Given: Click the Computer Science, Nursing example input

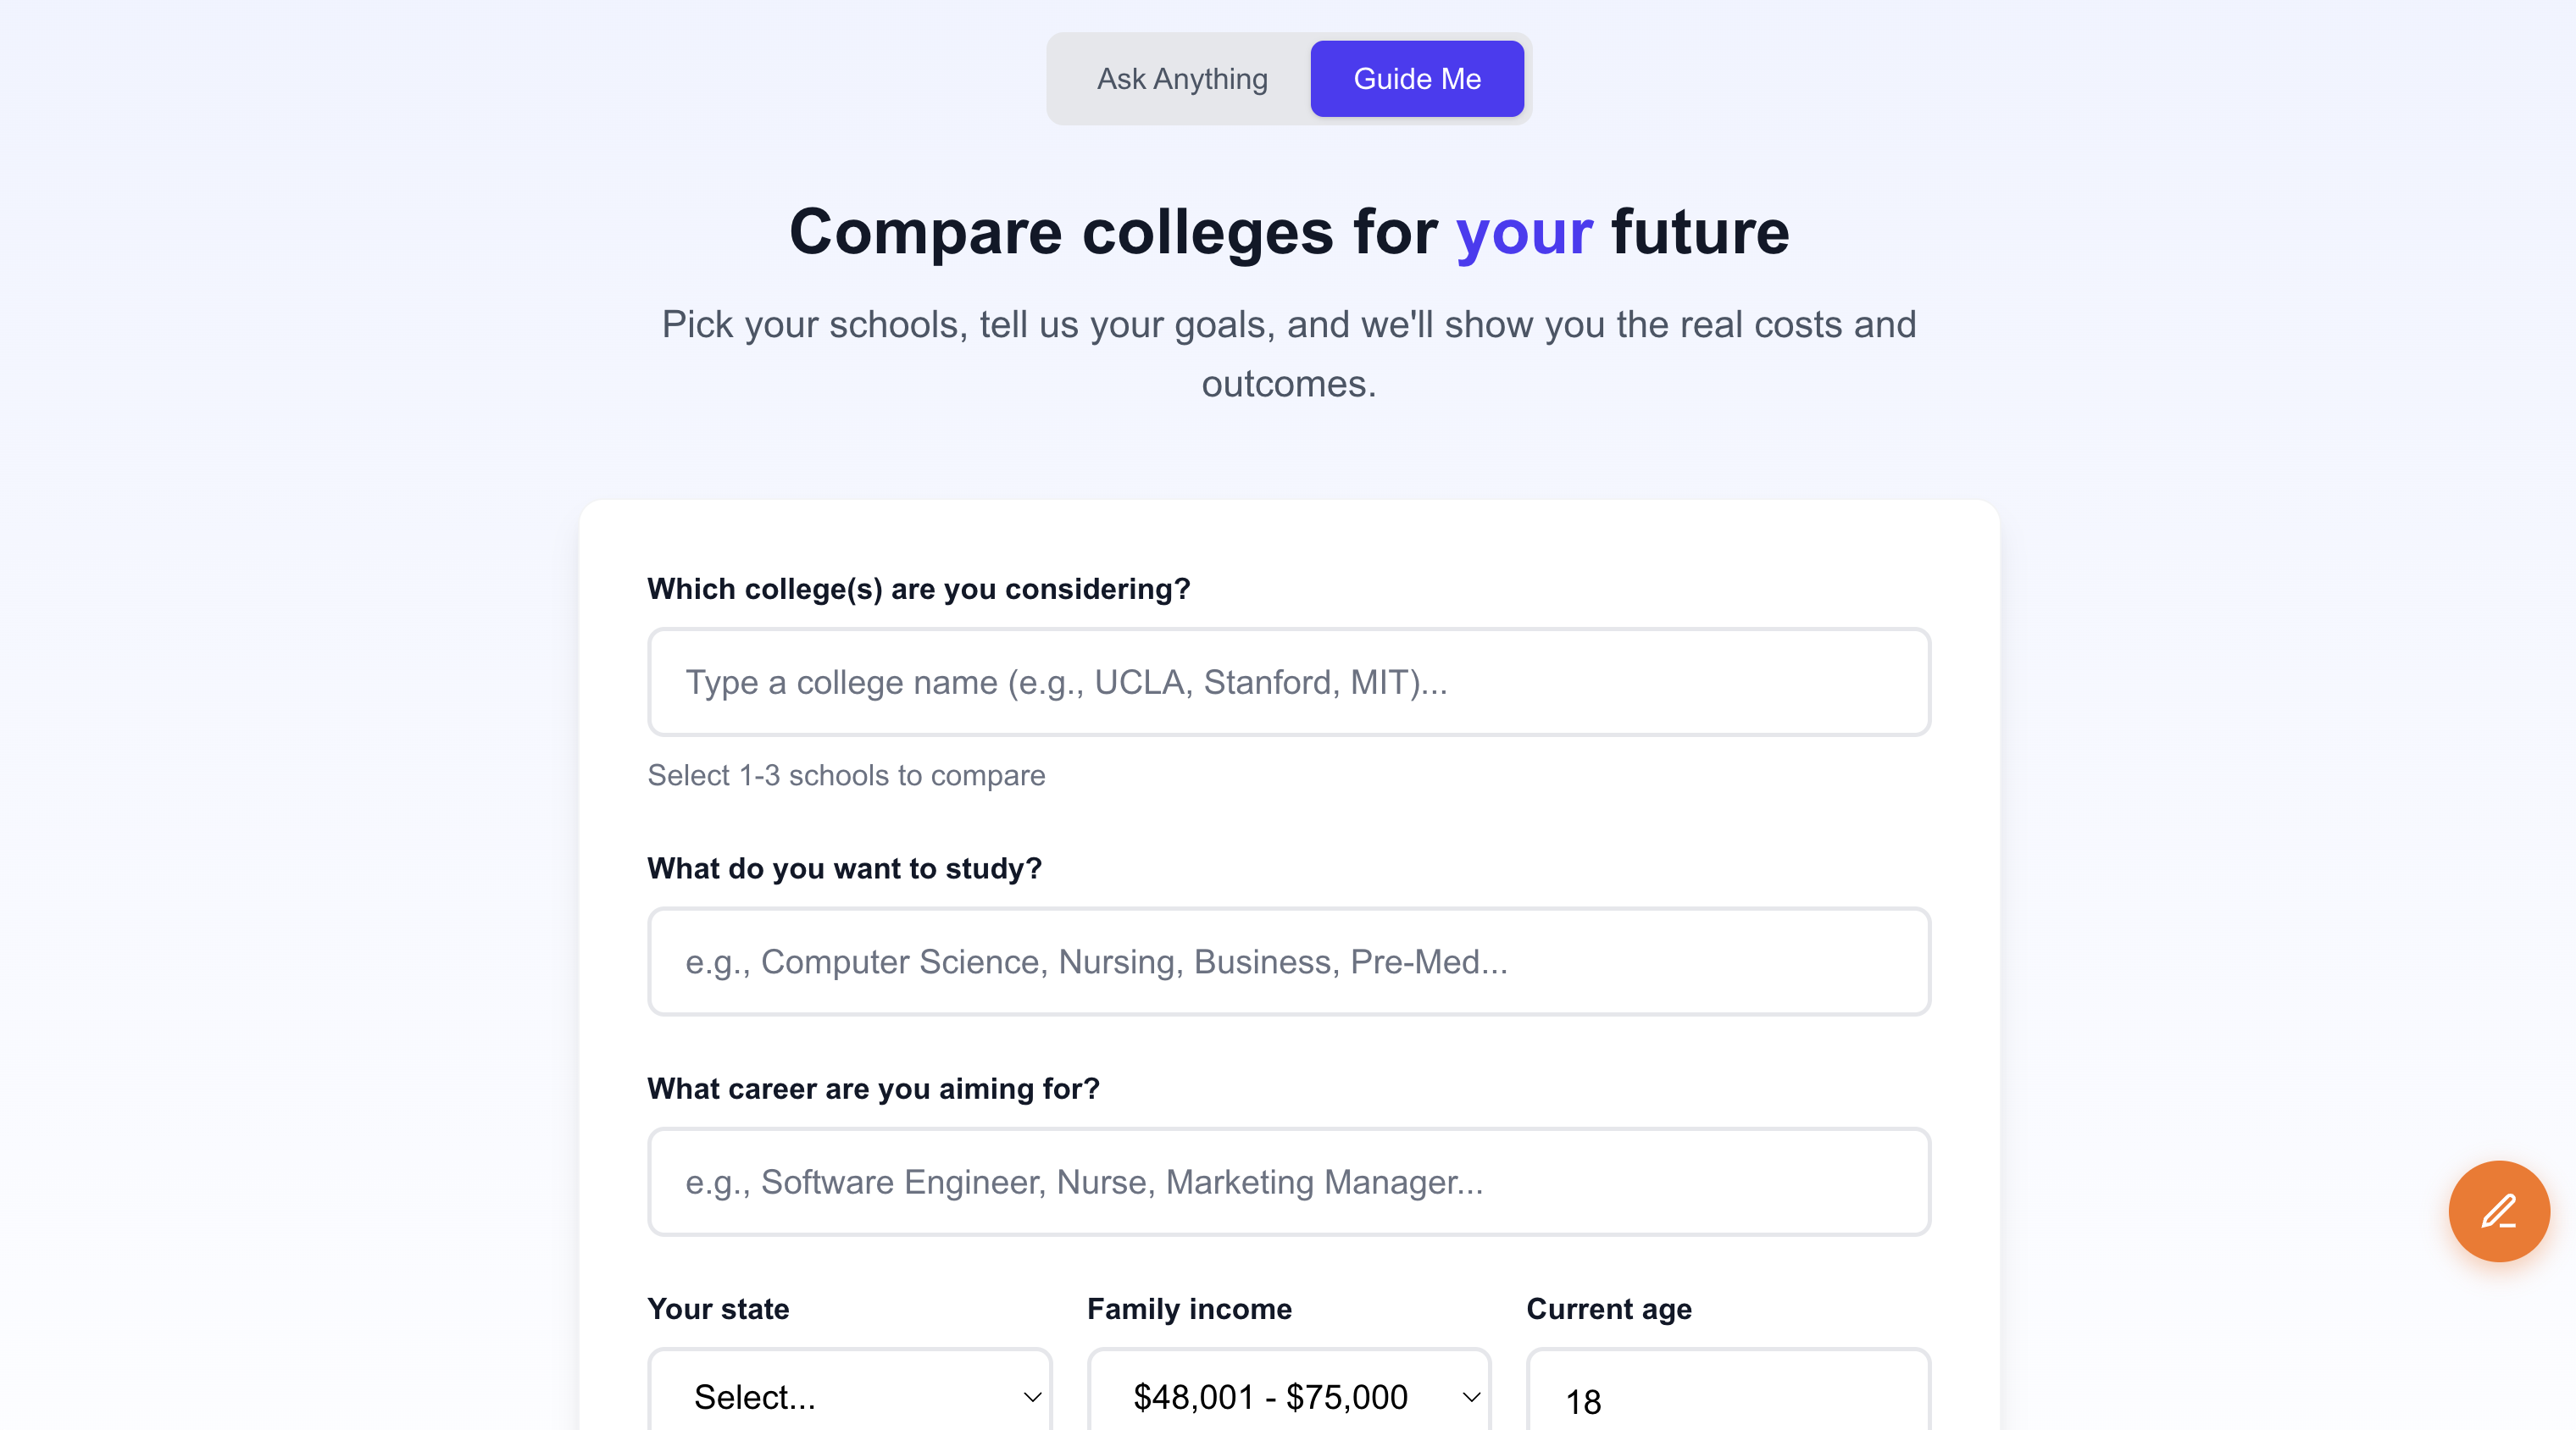Looking at the screenshot, I should [x=1288, y=961].
